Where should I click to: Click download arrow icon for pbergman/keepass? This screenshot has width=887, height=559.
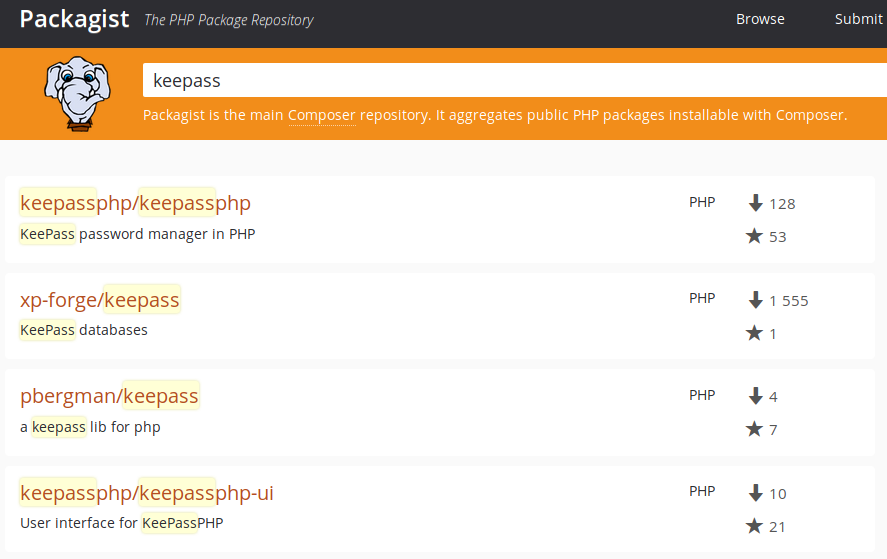click(x=755, y=395)
